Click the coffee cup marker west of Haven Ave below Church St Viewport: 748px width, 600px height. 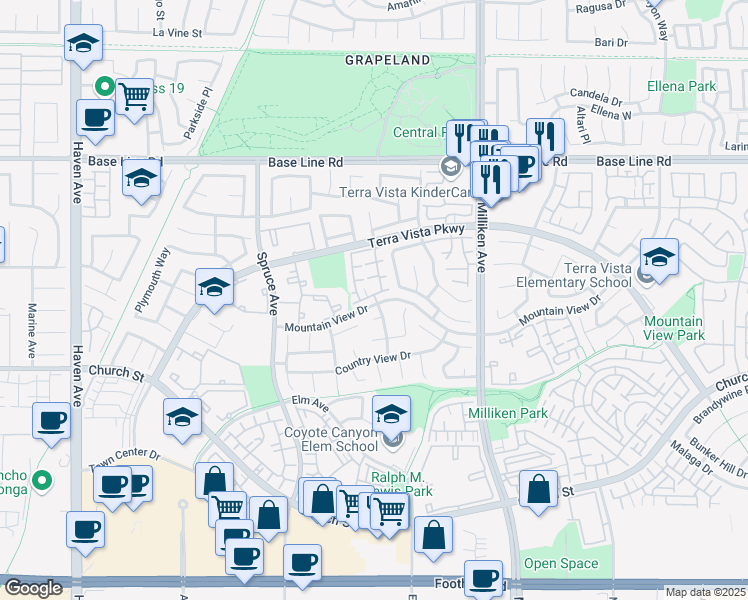click(52, 422)
